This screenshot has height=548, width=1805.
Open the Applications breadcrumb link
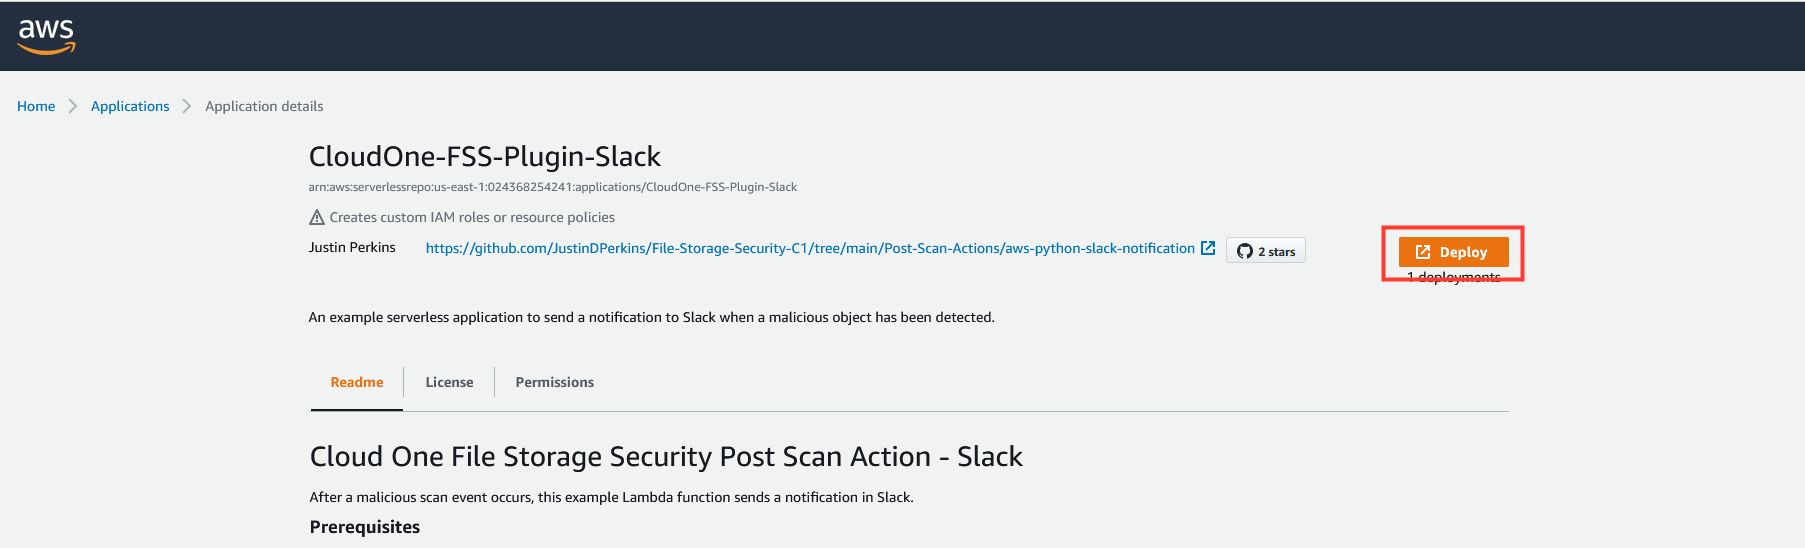pyautogui.click(x=130, y=106)
